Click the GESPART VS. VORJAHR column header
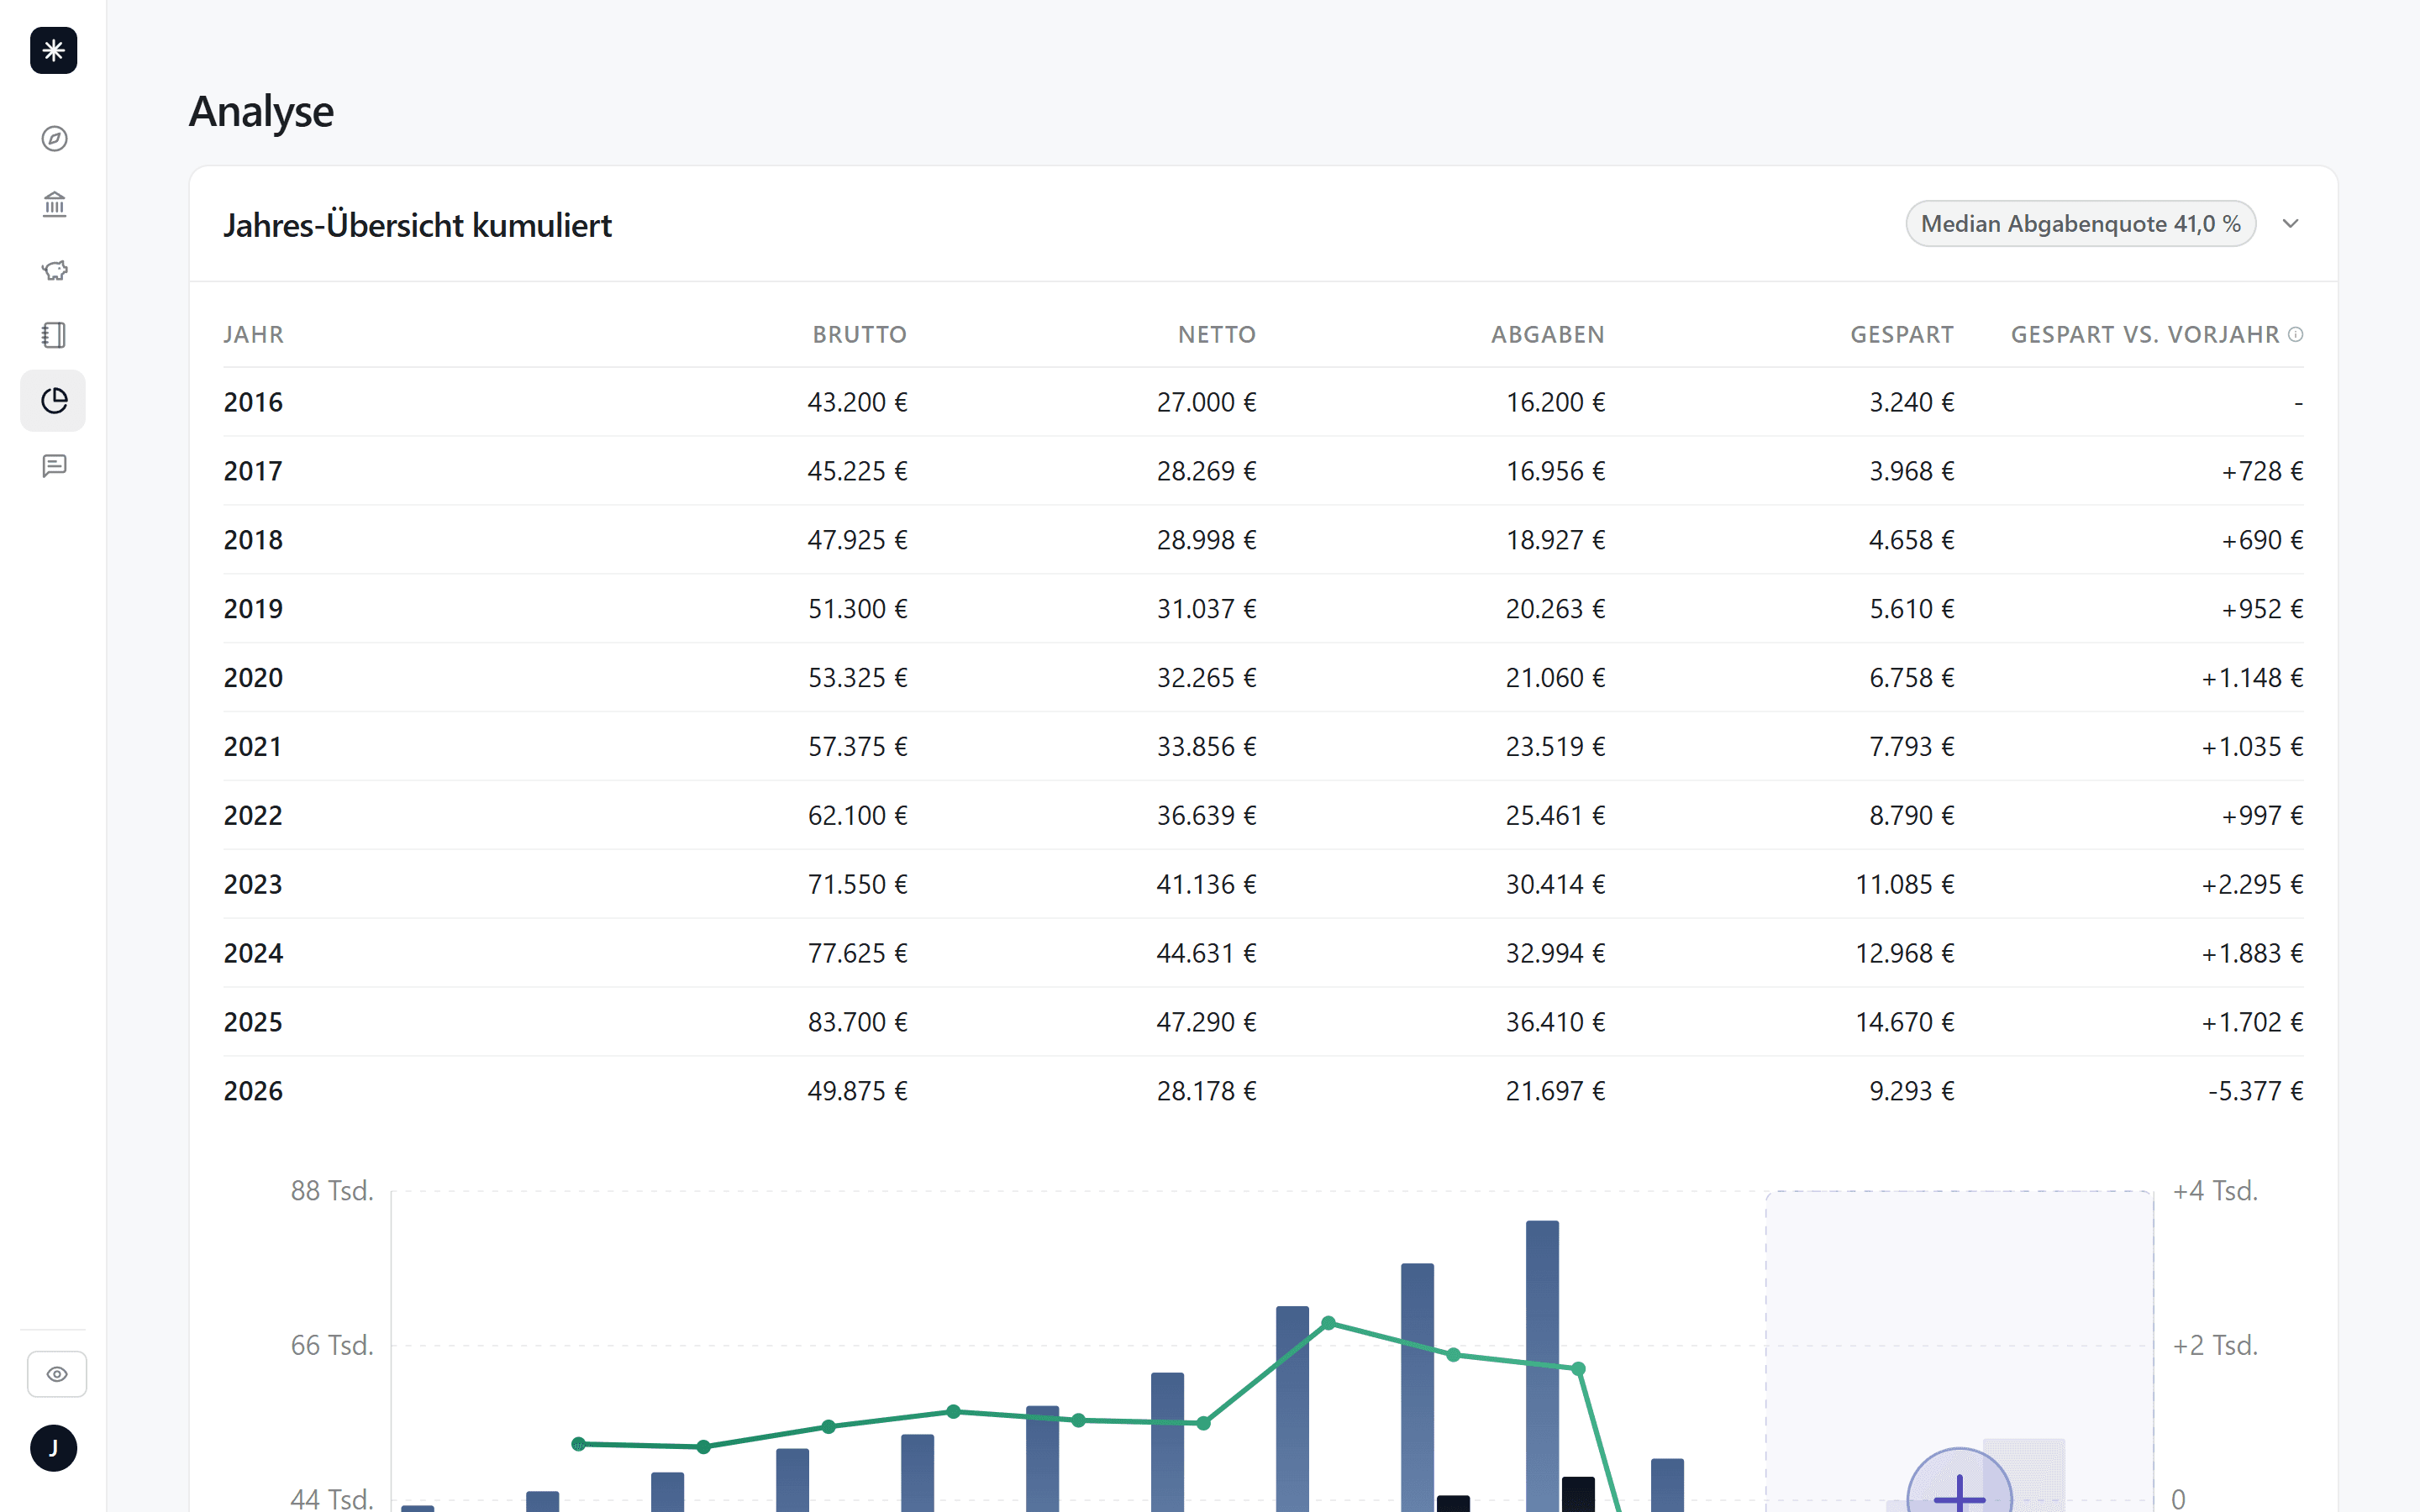Image resolution: width=2420 pixels, height=1512 pixels. tap(2145, 335)
